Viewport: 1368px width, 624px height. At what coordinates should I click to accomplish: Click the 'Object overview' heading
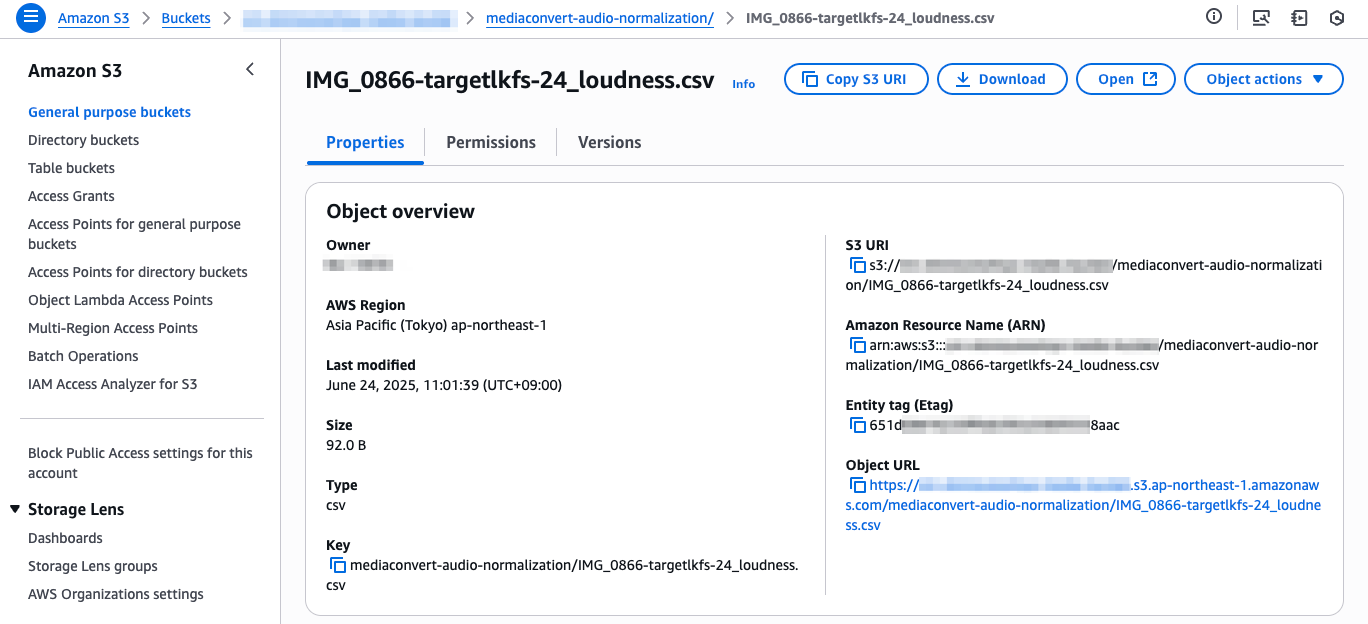401,211
